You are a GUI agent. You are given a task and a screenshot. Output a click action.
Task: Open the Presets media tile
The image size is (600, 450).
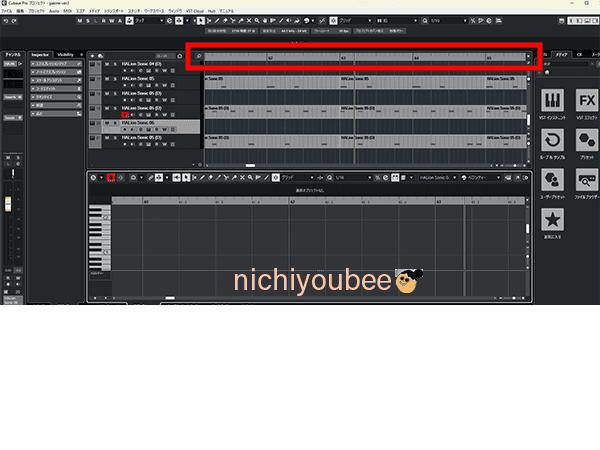tap(587, 144)
